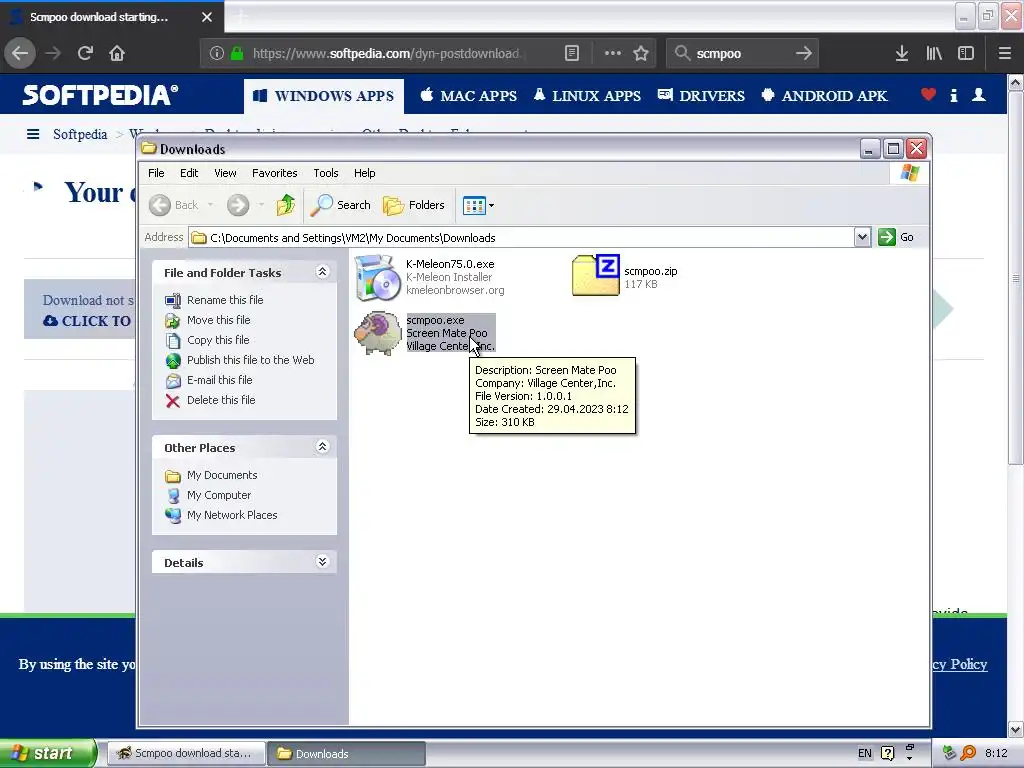This screenshot has width=1024, height=768.
Task: Open Help menu in Downloads window
Action: pyautogui.click(x=364, y=173)
